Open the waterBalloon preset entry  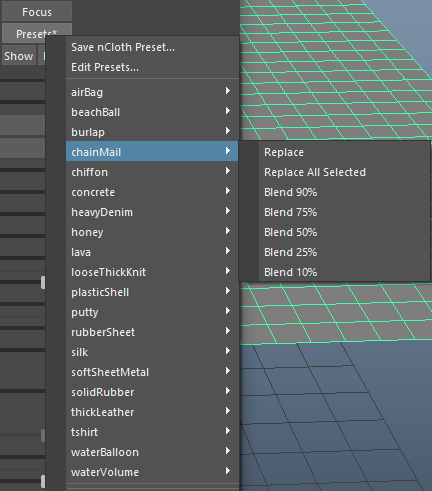pyautogui.click(x=152, y=452)
